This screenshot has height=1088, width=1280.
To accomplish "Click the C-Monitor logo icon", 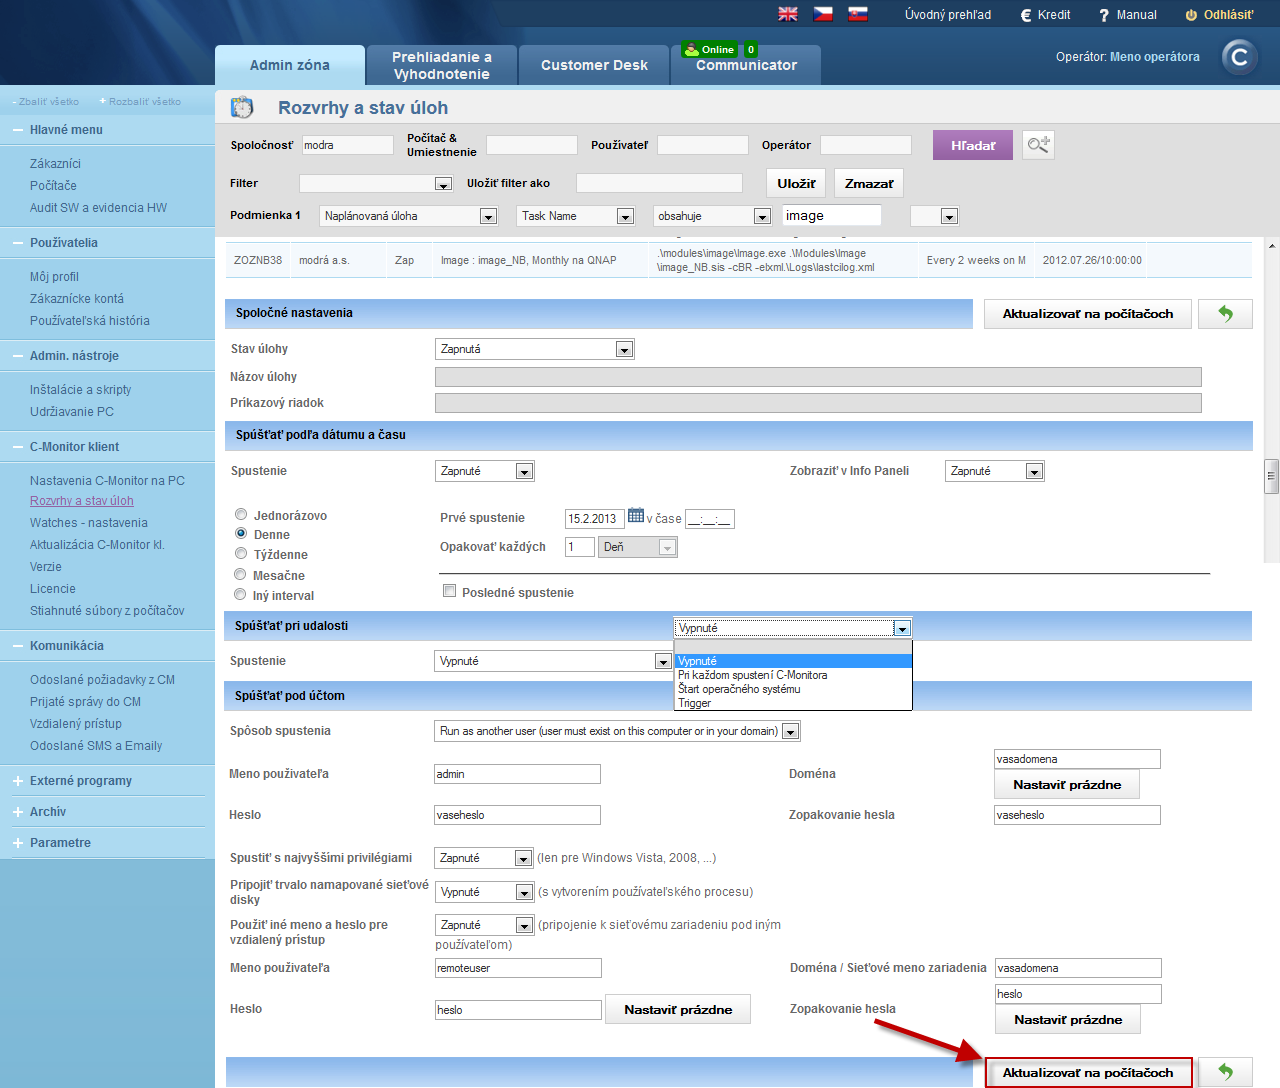I will pyautogui.click(x=1240, y=57).
